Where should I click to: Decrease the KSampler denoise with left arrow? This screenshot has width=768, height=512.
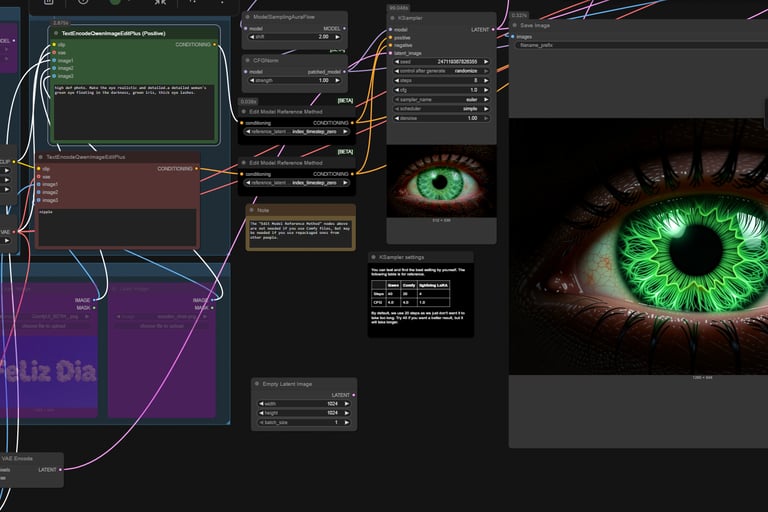[397, 118]
